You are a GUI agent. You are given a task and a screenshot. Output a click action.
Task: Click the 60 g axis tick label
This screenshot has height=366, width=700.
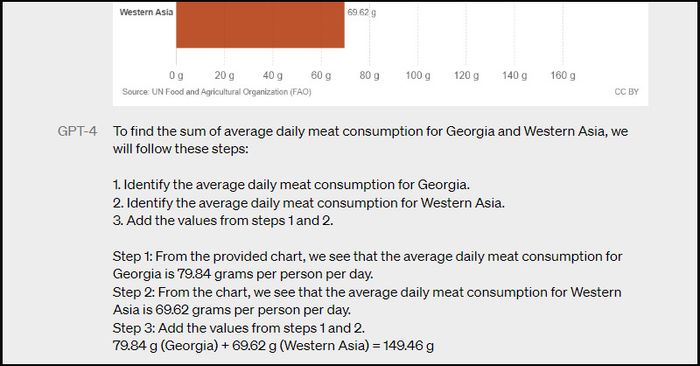point(321,75)
